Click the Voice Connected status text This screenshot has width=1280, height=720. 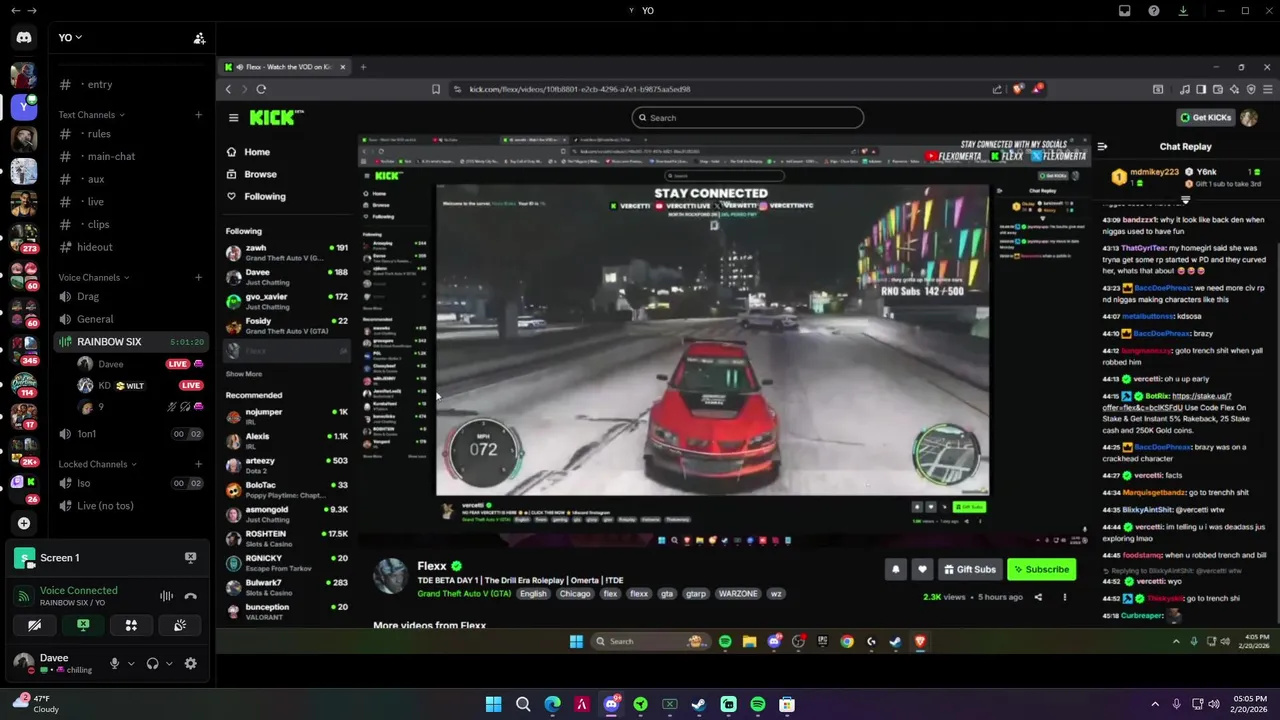click(x=78, y=591)
